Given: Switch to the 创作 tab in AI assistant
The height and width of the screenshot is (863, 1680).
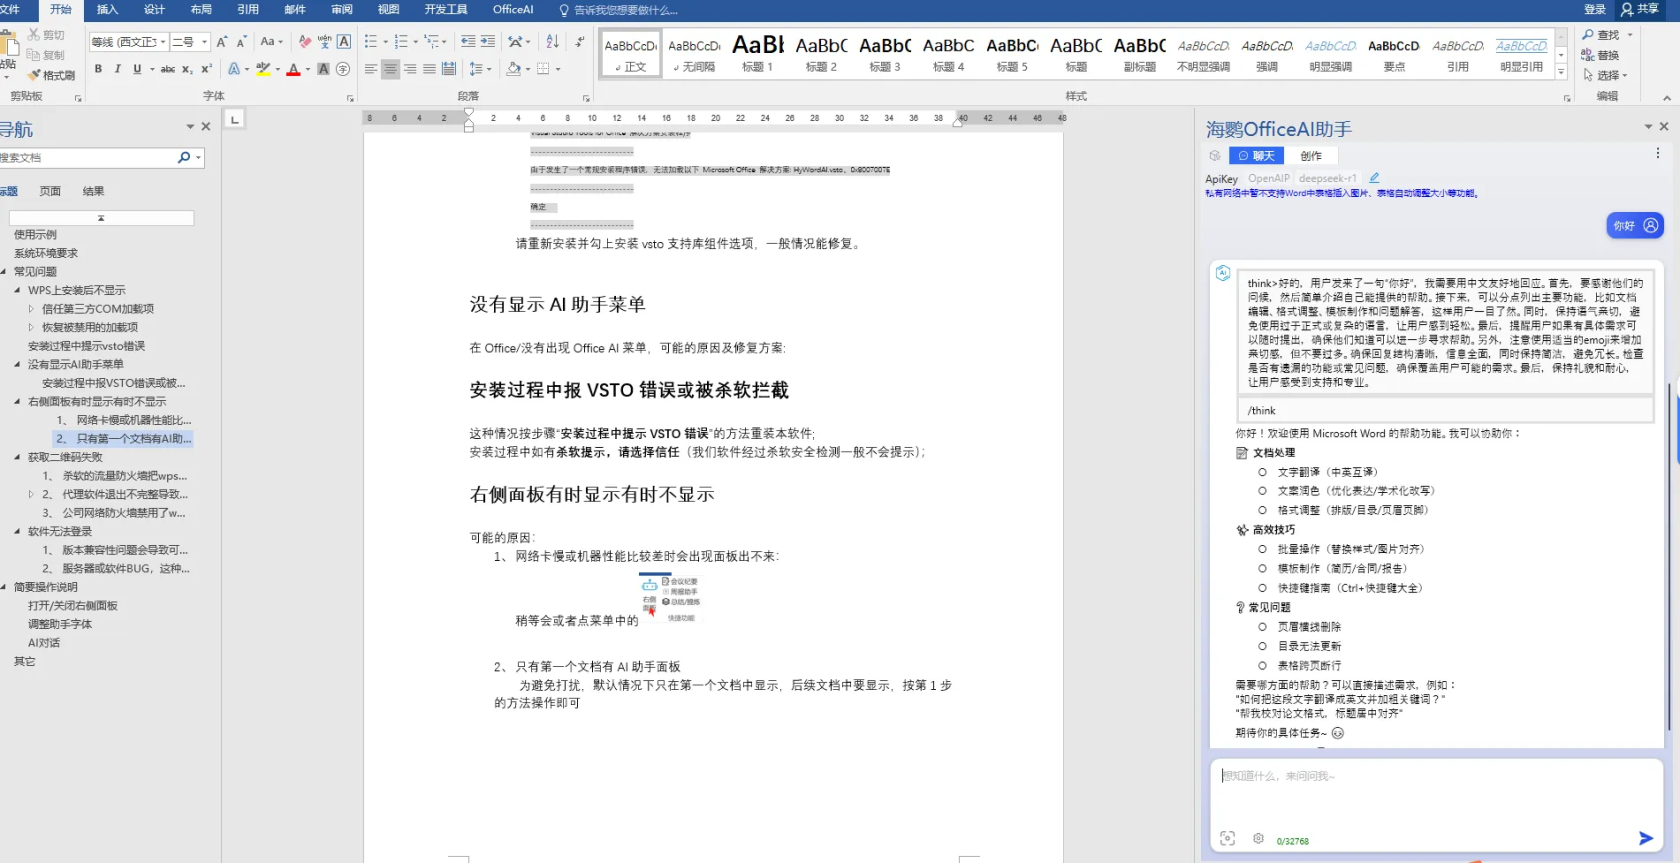Looking at the screenshot, I should (1310, 156).
